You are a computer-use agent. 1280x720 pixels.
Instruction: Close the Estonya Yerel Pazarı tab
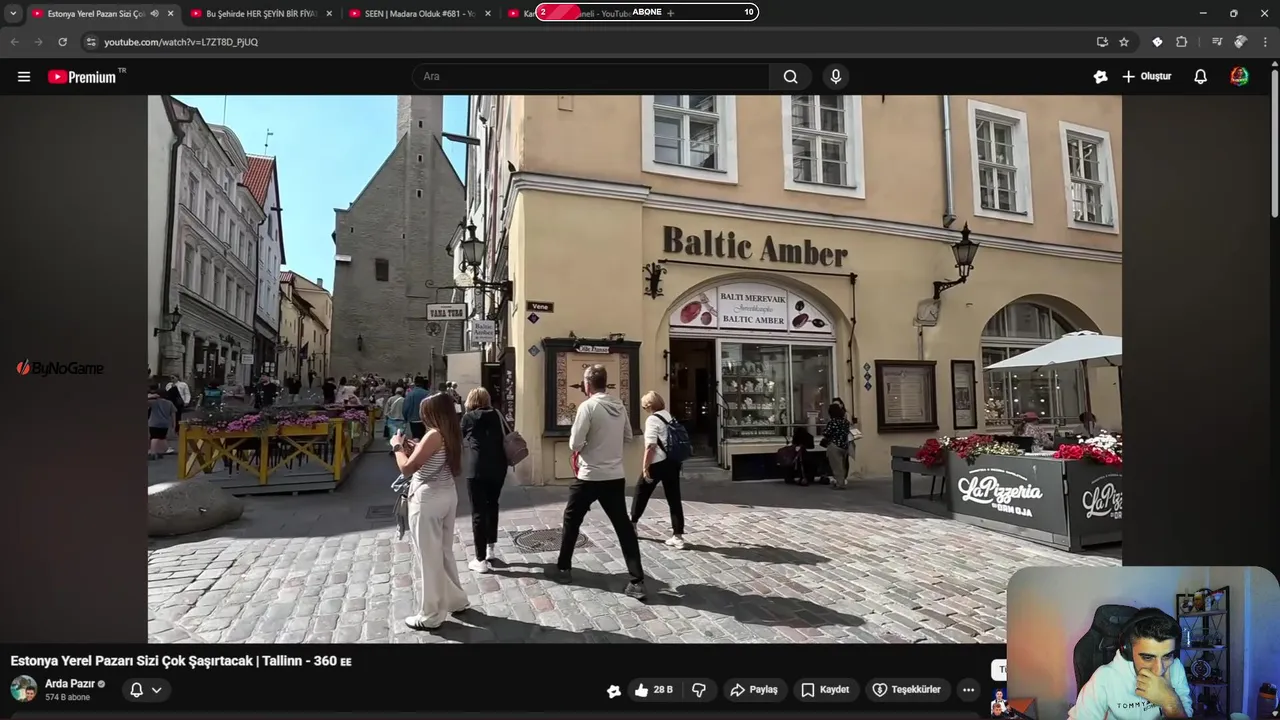click(x=170, y=14)
